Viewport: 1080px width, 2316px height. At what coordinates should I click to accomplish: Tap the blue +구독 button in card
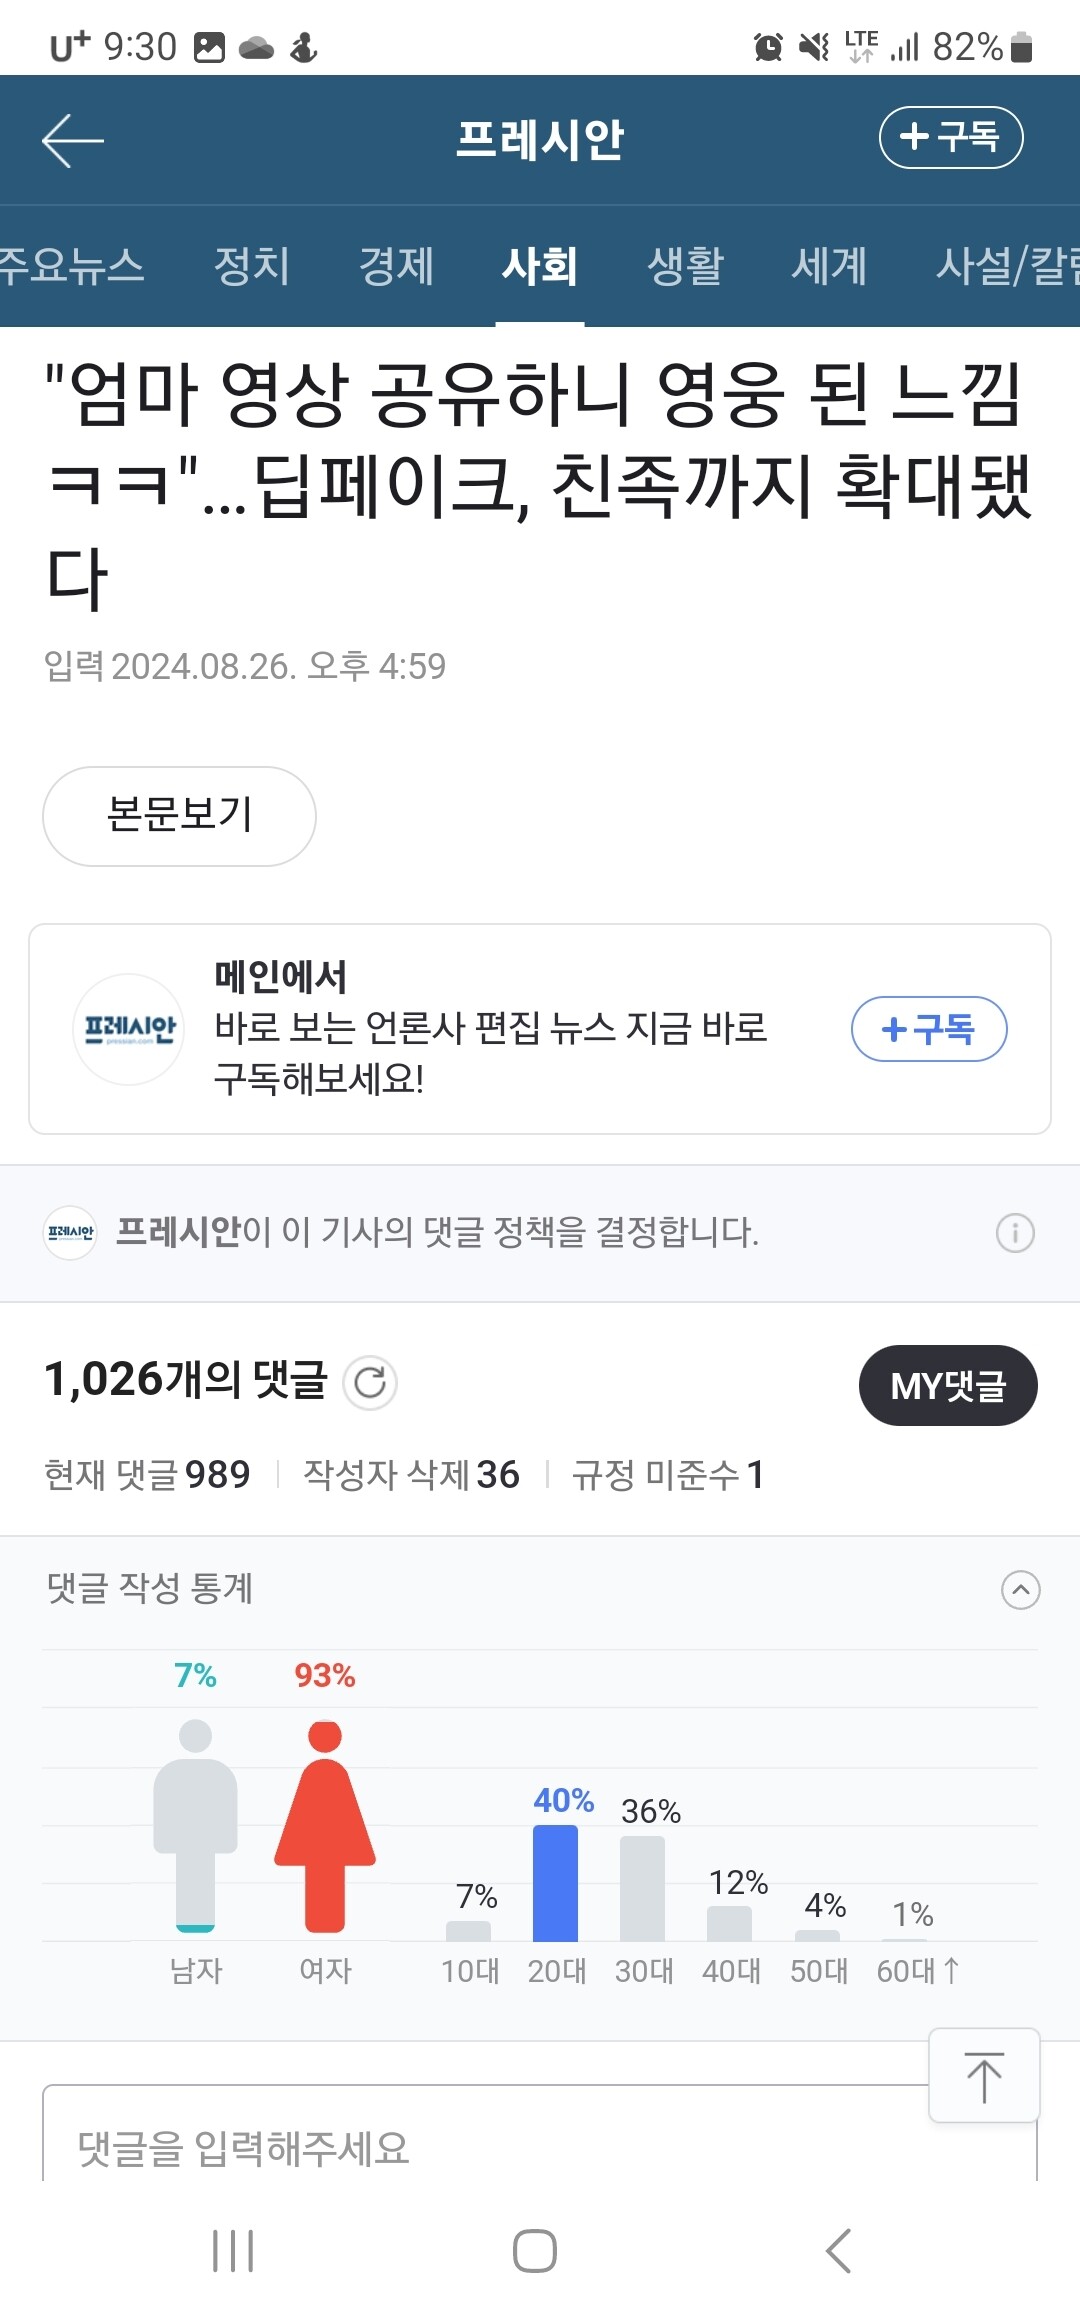[x=928, y=1029]
